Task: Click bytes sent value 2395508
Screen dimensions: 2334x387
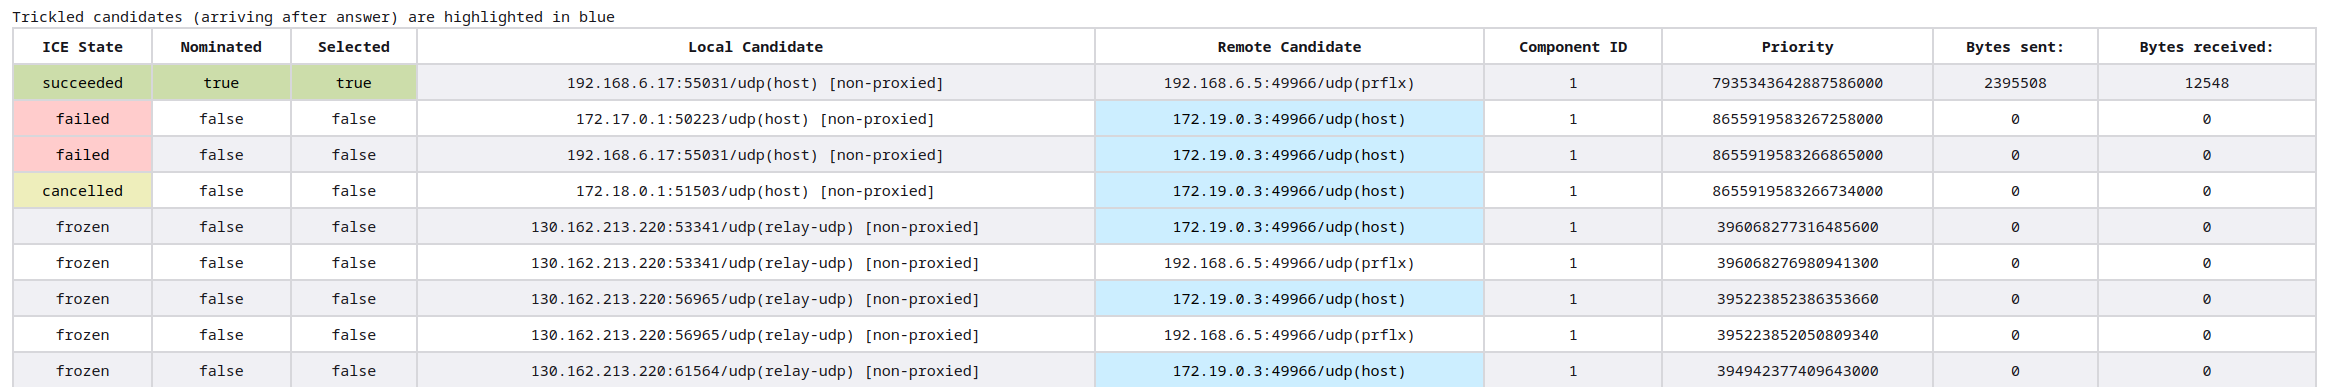Action: tap(2015, 83)
